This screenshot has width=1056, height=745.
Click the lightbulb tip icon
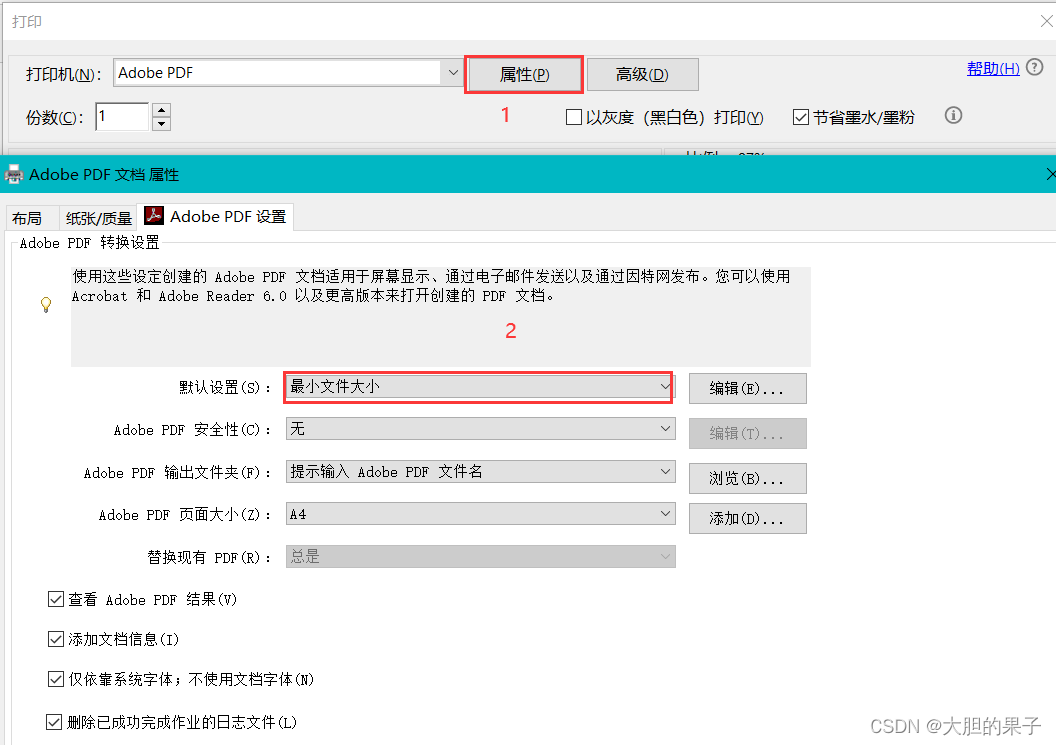[46, 304]
